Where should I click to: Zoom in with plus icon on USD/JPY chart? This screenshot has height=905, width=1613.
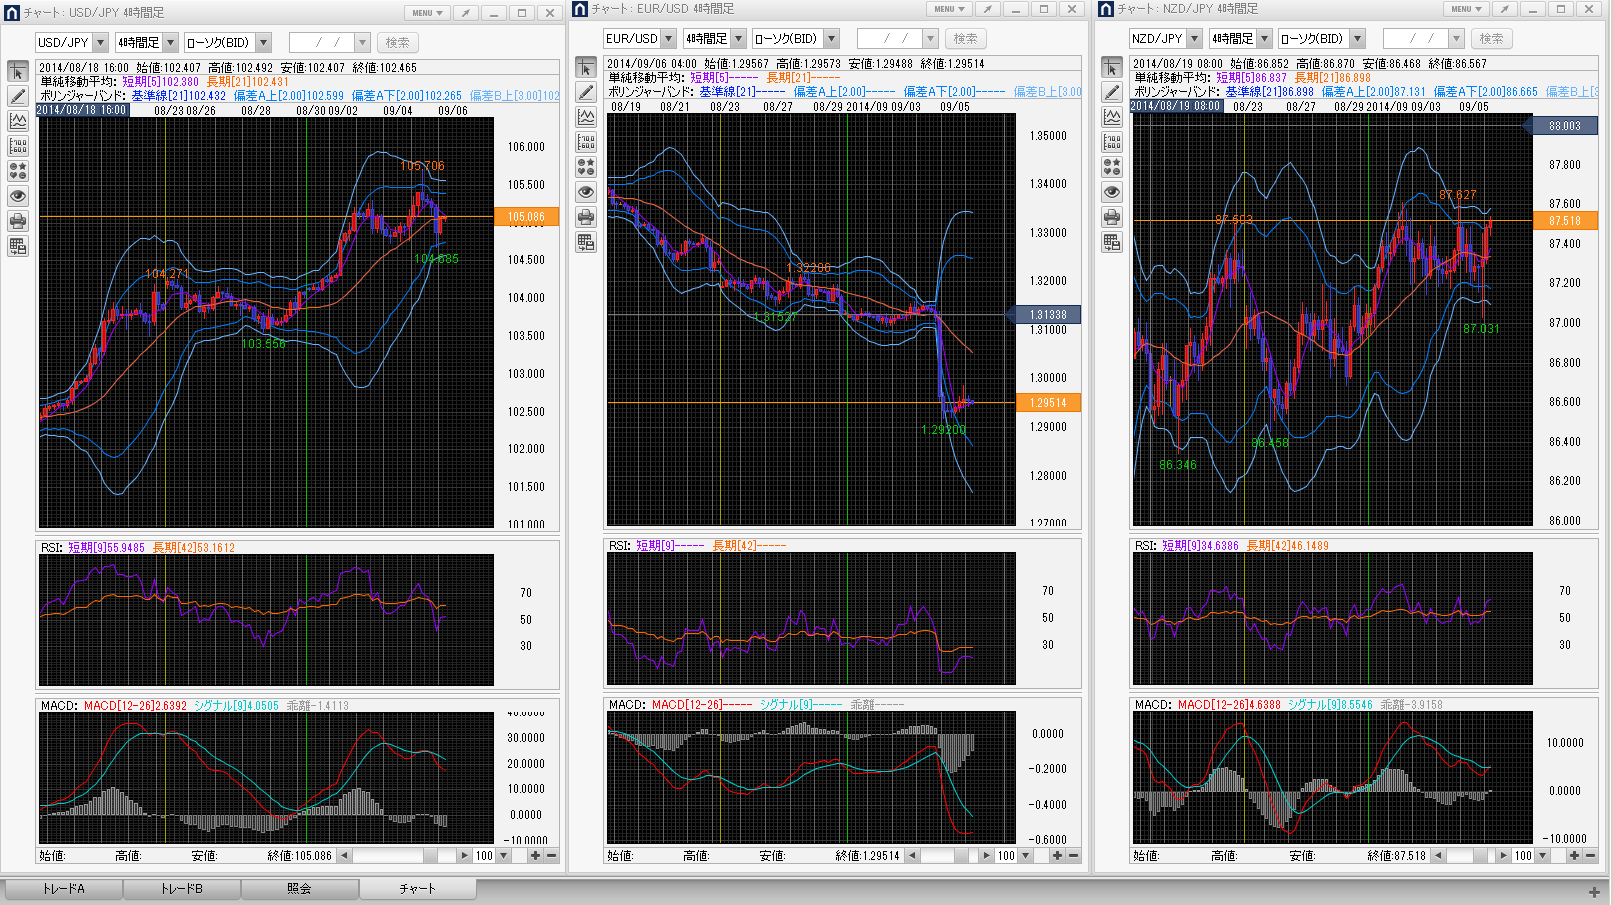click(535, 856)
